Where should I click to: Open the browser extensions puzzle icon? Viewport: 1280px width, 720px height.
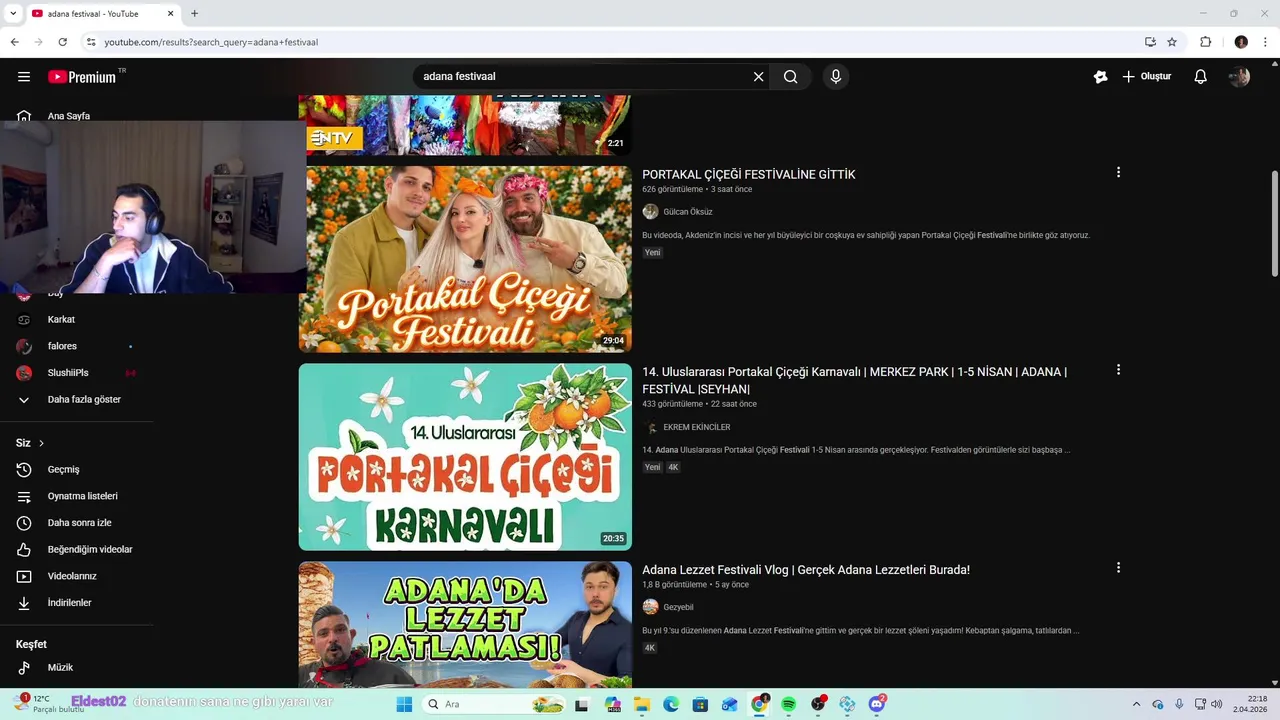tap(1205, 42)
